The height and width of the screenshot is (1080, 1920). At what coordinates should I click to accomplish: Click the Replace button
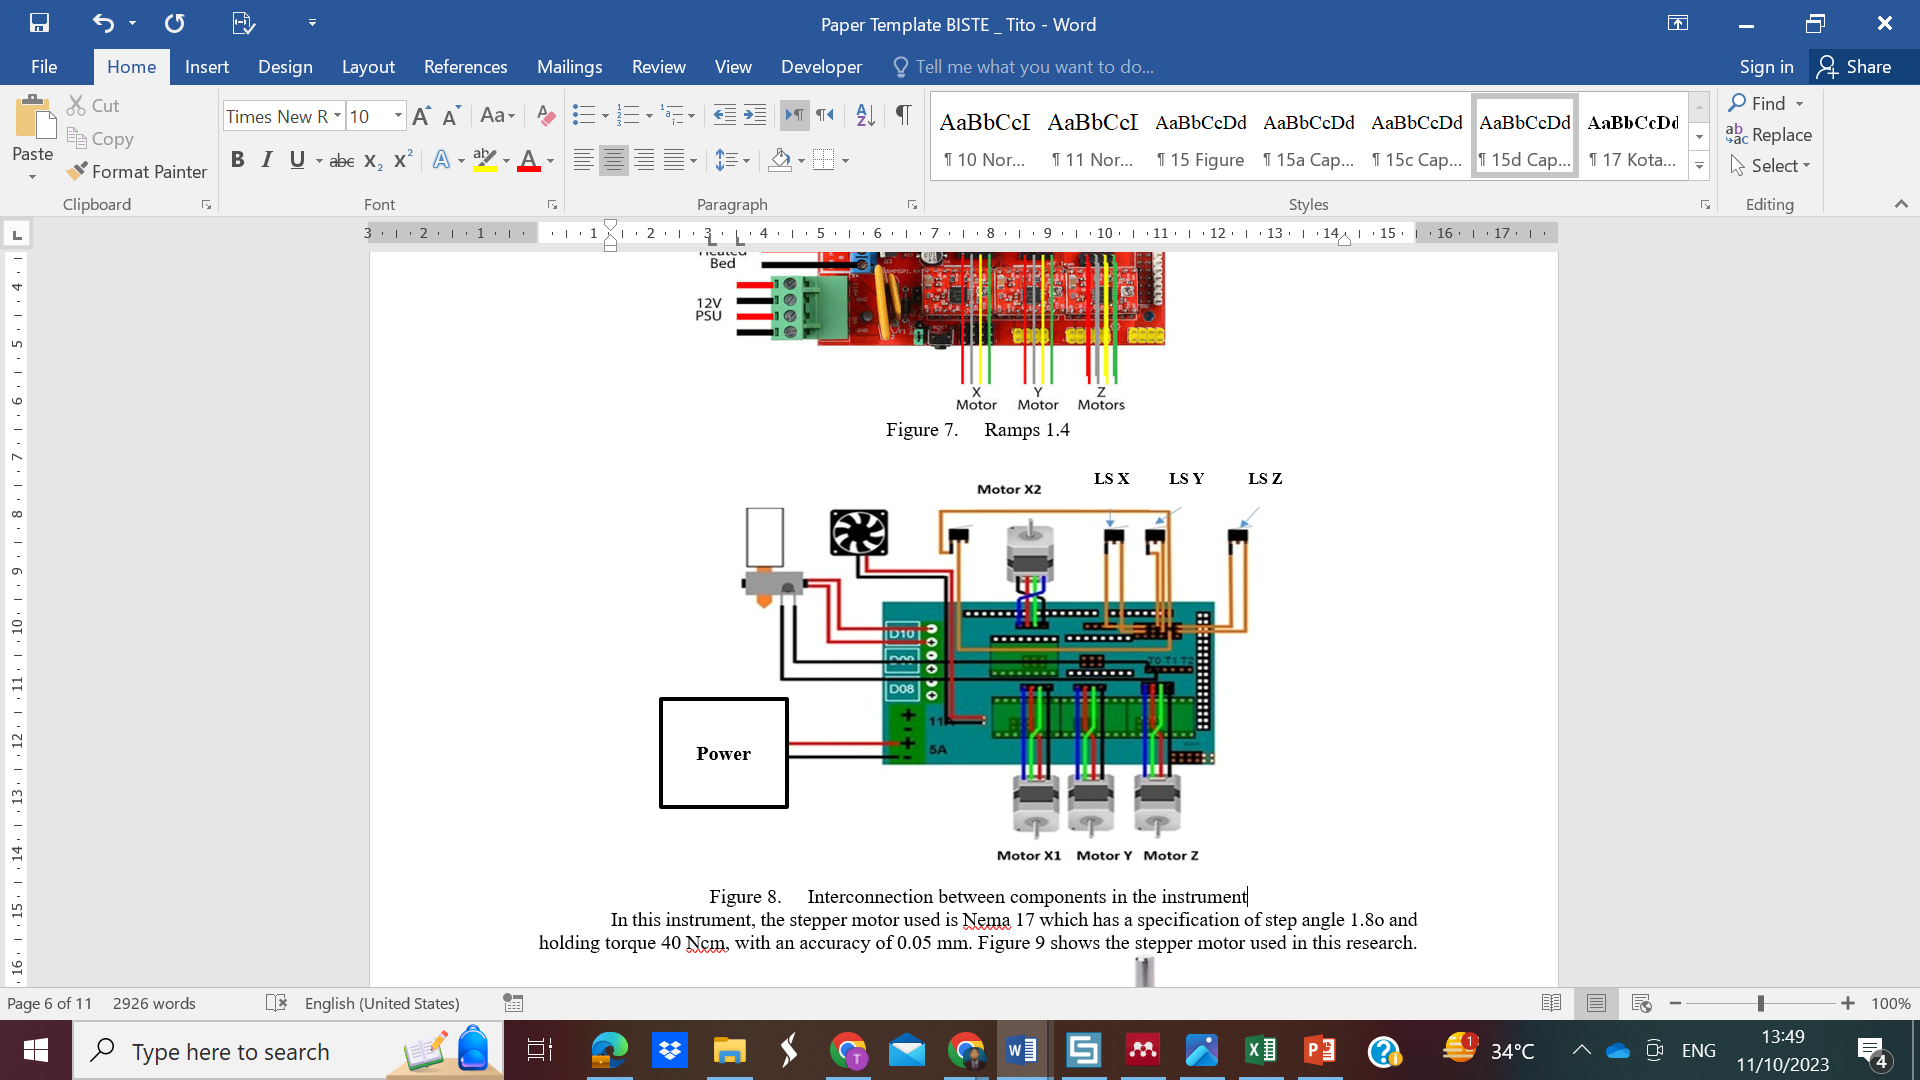[x=1769, y=135]
